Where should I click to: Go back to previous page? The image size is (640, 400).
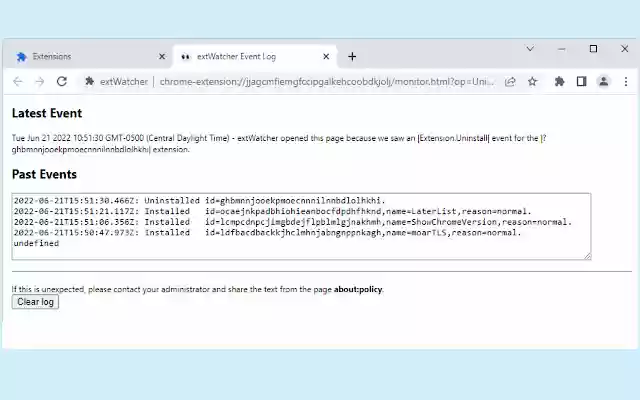point(18,82)
